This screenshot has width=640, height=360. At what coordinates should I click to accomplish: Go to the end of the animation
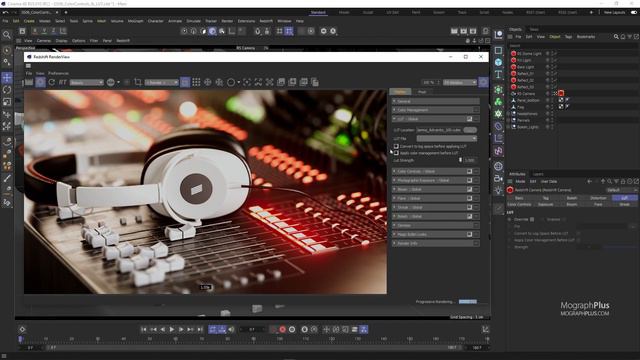pos(200,329)
